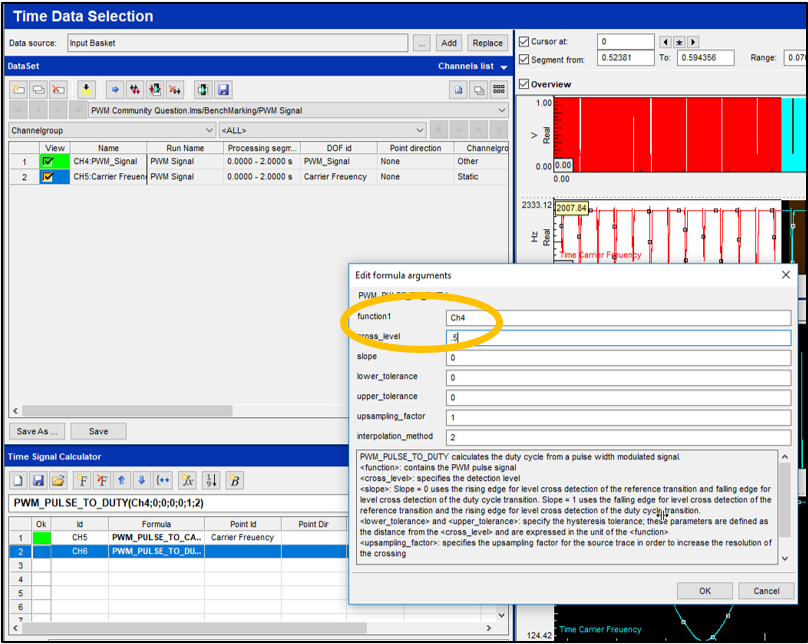Viewport: 808px width, 644px height.
Task: Move formula down with blue down arrow
Action: coord(142,481)
